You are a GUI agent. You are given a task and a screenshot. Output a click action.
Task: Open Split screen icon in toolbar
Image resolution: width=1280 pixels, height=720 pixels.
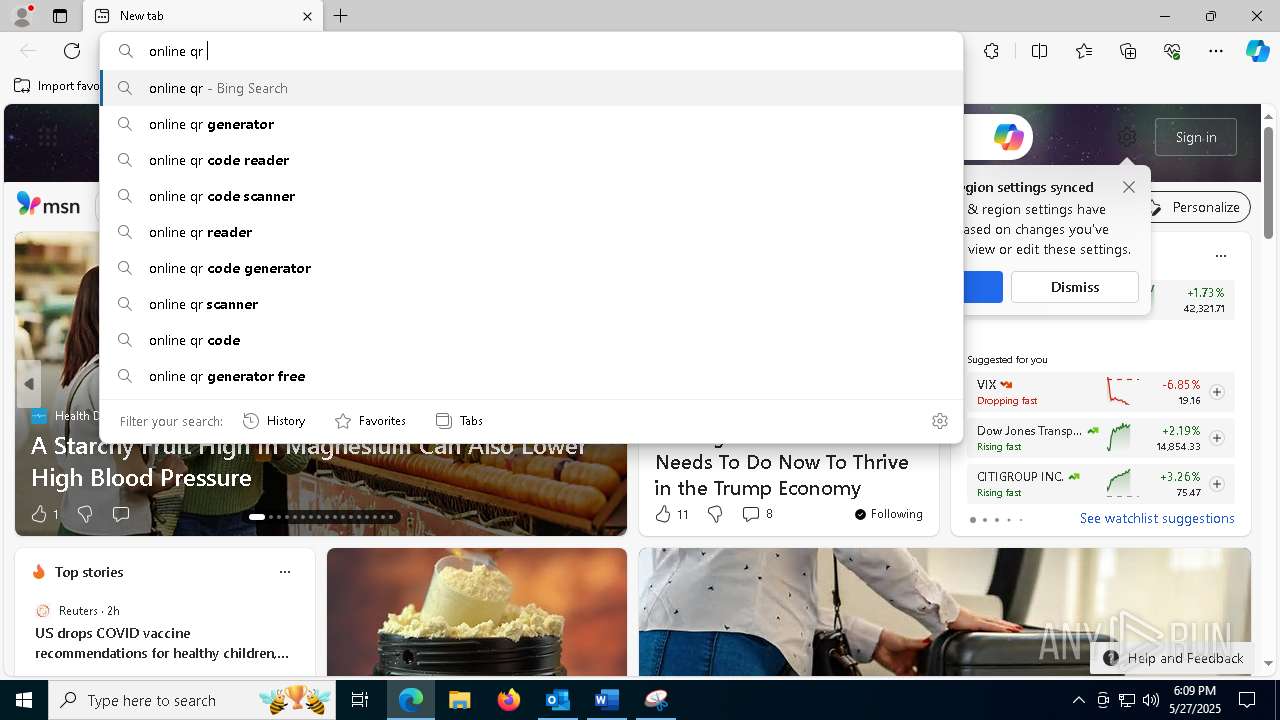[x=1039, y=51]
